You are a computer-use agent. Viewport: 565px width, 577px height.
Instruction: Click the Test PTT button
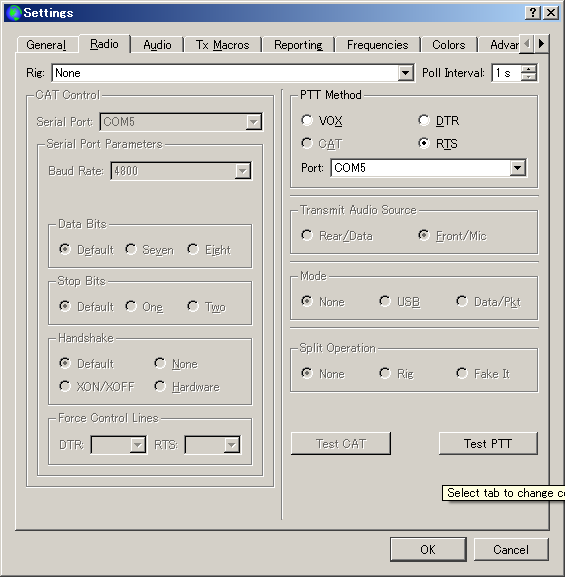pos(488,443)
